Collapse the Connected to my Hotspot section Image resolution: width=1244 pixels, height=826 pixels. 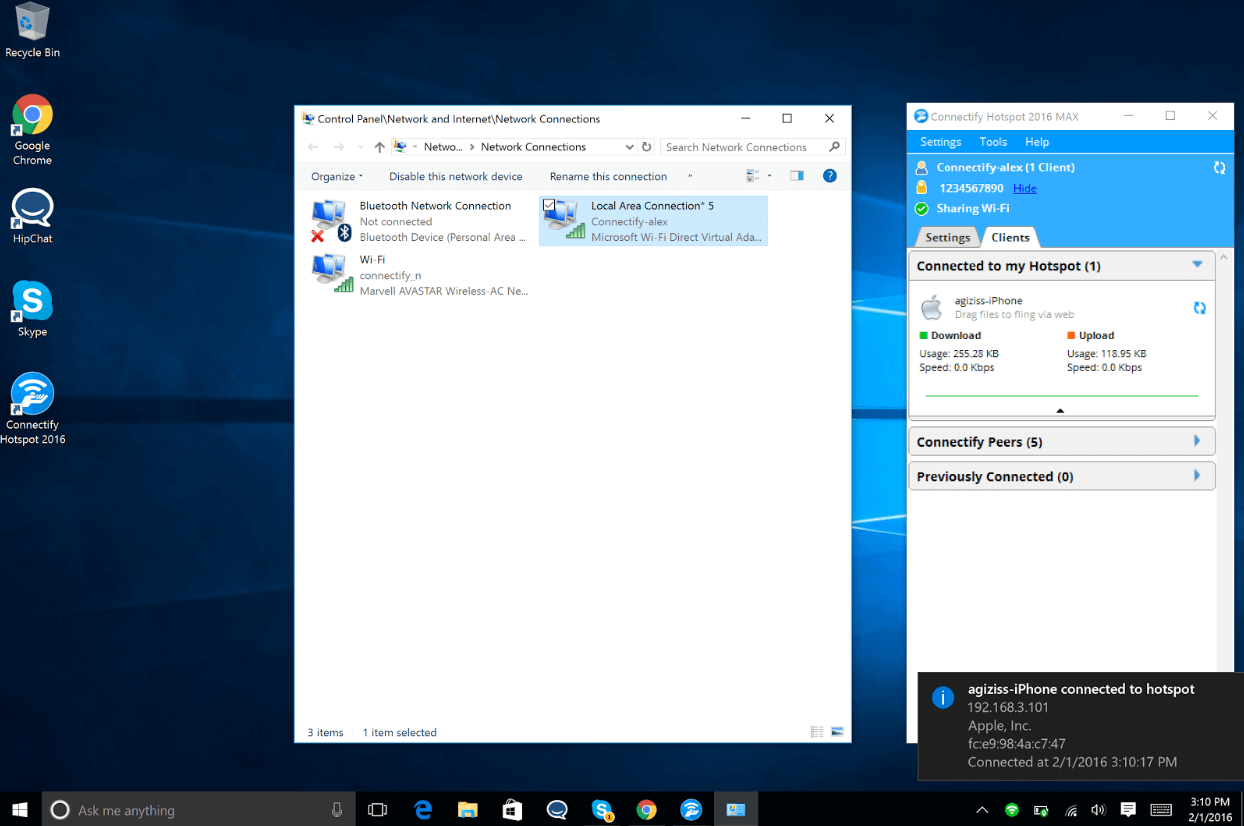(1197, 265)
